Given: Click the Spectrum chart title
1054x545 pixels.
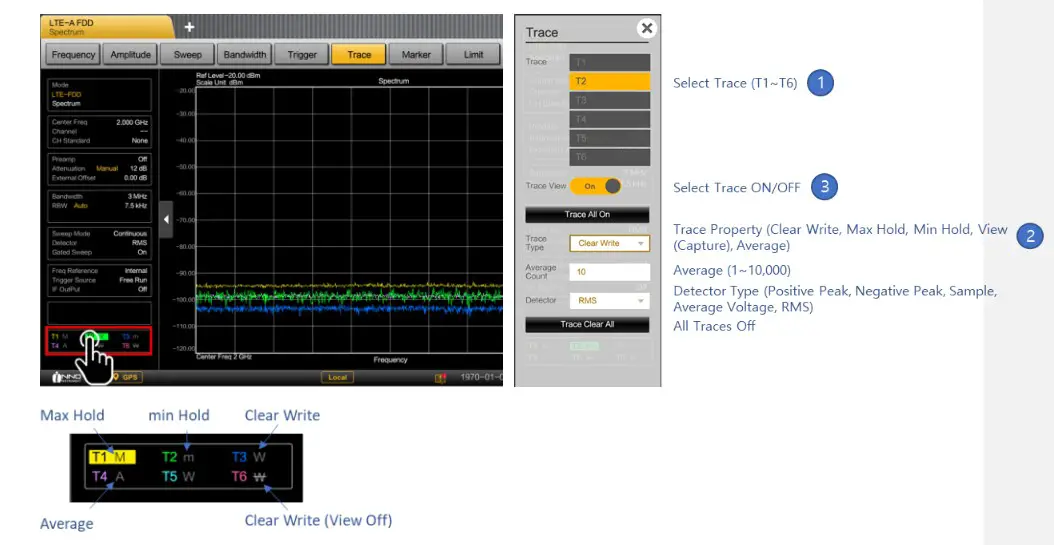Looking at the screenshot, I should 393,81.
